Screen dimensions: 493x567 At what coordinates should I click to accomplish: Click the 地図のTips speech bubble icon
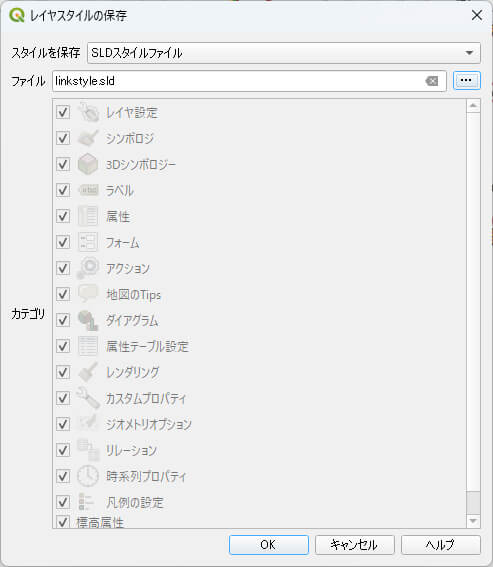point(88,294)
